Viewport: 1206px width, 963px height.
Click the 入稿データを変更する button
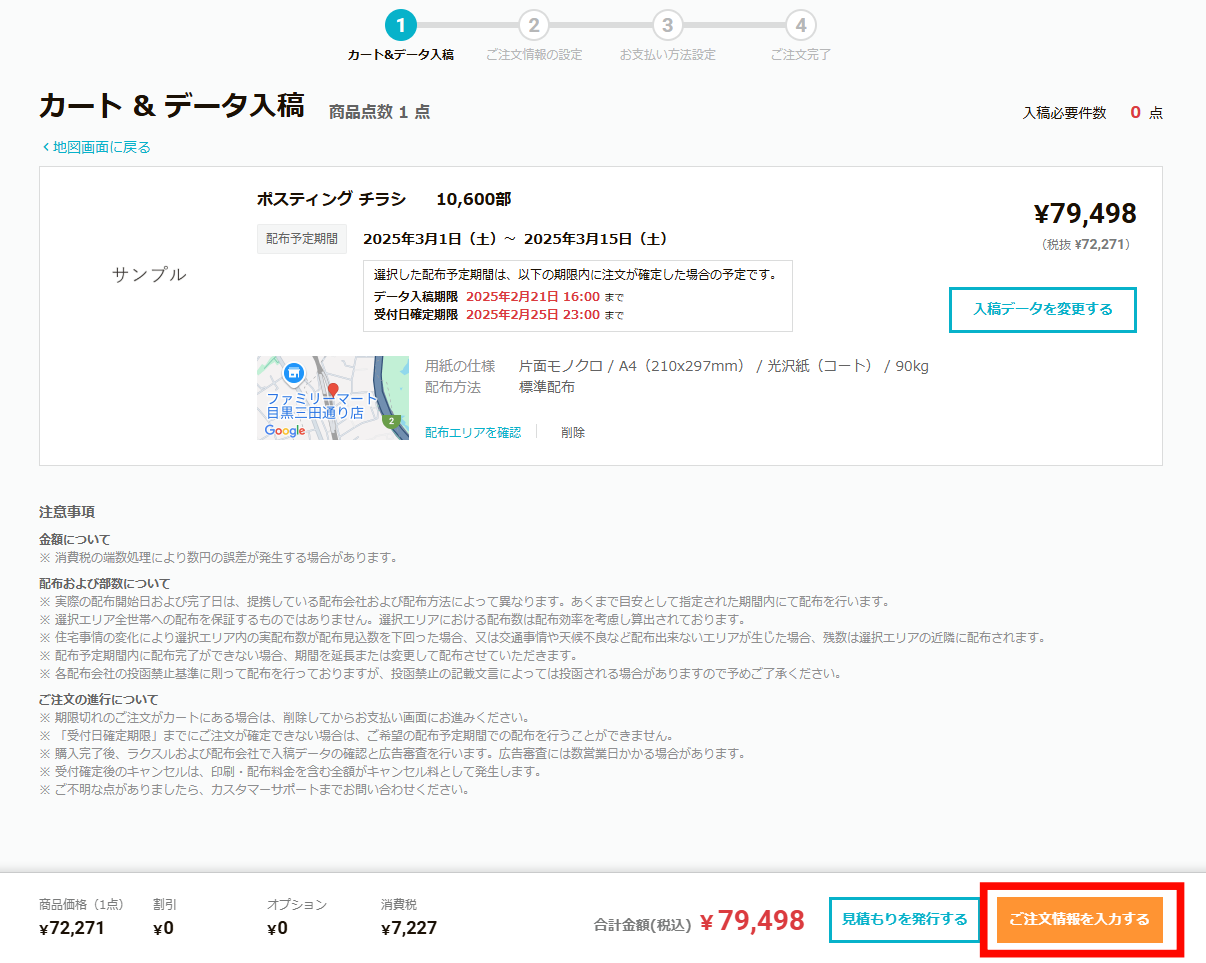click(x=1042, y=310)
